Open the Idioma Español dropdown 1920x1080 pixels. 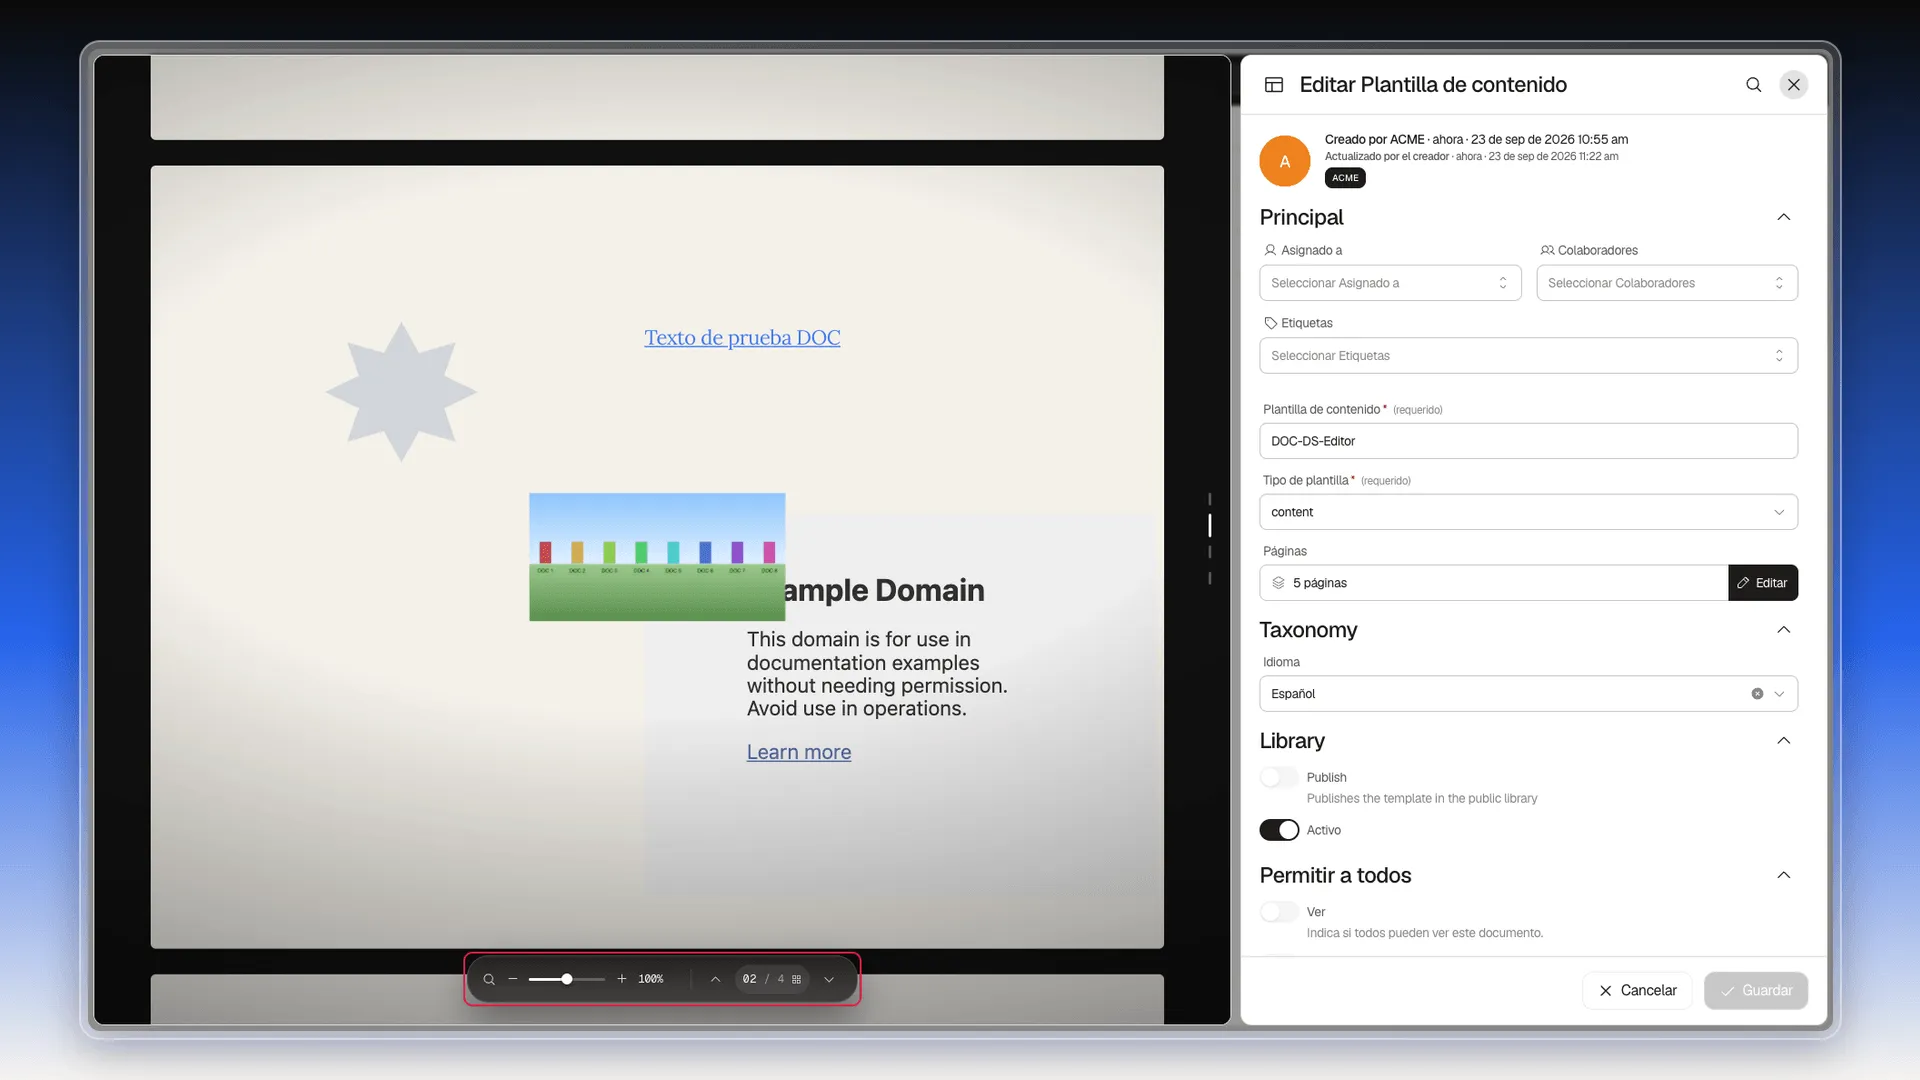click(1528, 694)
